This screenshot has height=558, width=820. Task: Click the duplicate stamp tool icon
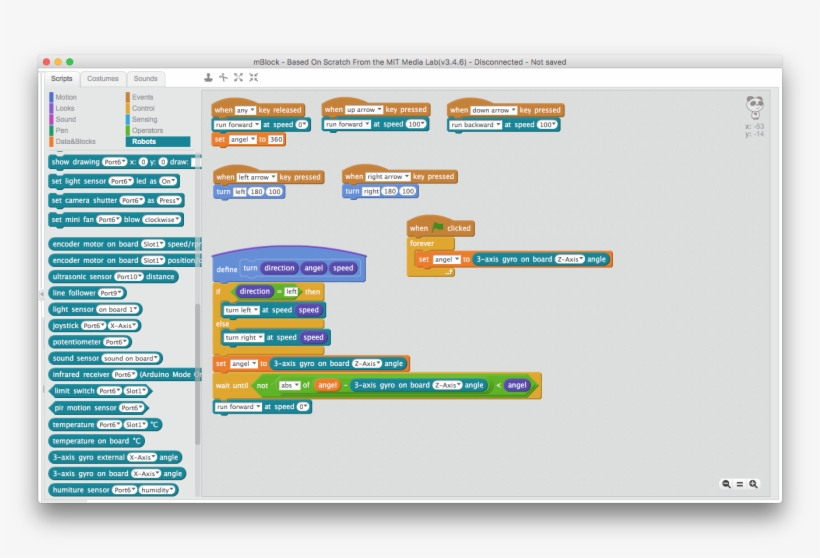(x=208, y=77)
